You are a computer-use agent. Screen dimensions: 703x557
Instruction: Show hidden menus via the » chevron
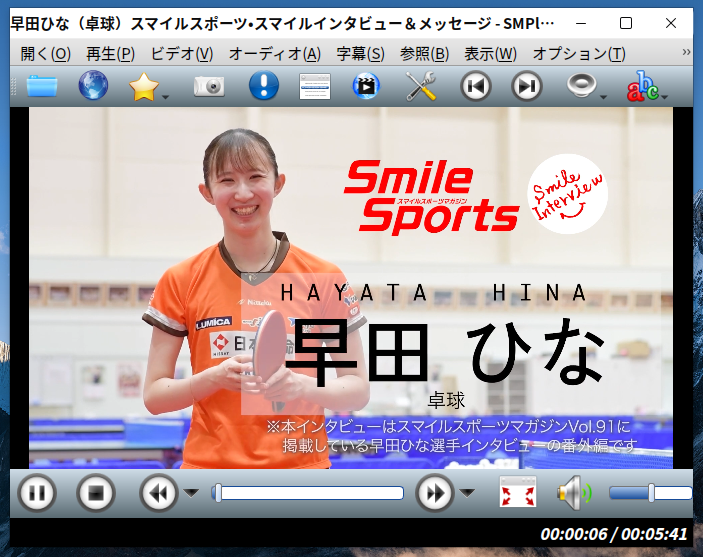point(686,52)
